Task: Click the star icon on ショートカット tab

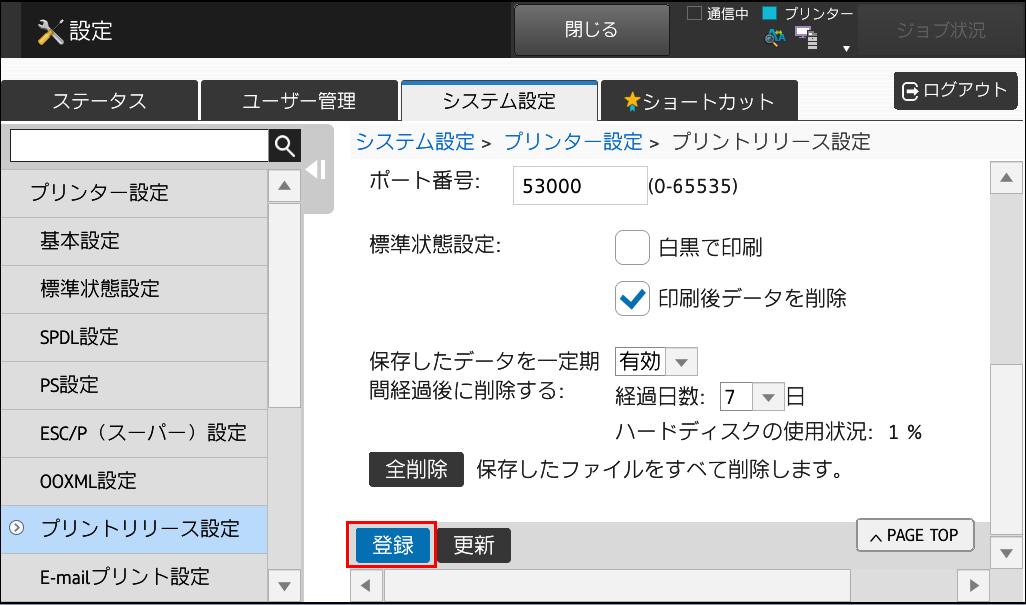Action: tap(632, 101)
